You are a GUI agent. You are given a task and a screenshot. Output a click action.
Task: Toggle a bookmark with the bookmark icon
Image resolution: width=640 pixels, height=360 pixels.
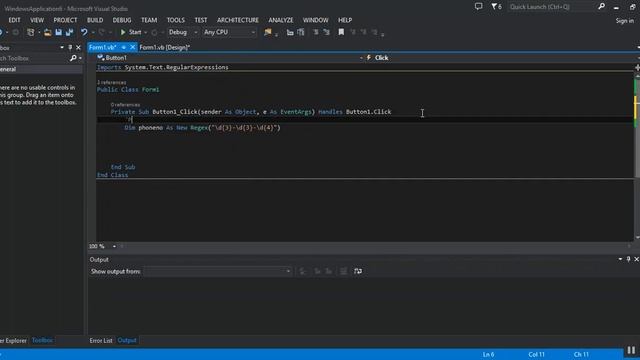tap(341, 32)
